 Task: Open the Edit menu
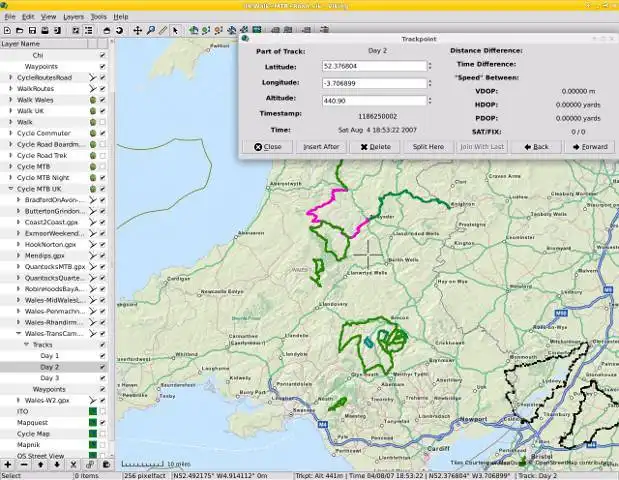(x=28, y=17)
